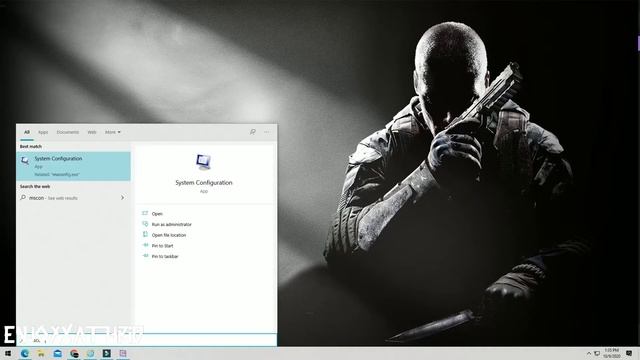This screenshot has height=360, width=640.
Task: Open the dark terminal-style taskbar app
Action: [107, 353]
